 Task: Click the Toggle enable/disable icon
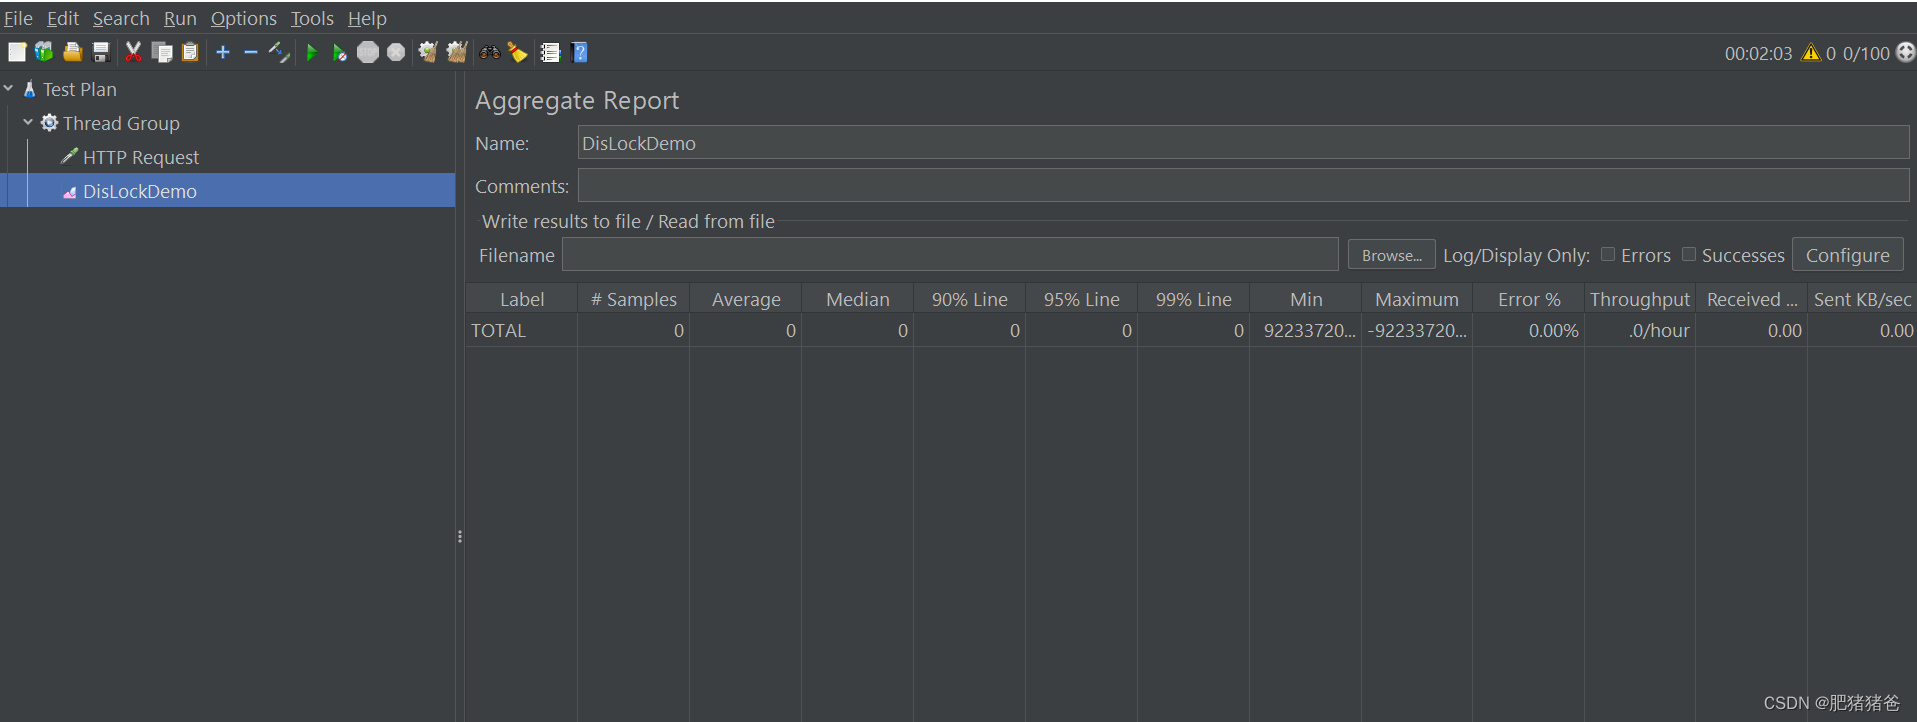279,52
